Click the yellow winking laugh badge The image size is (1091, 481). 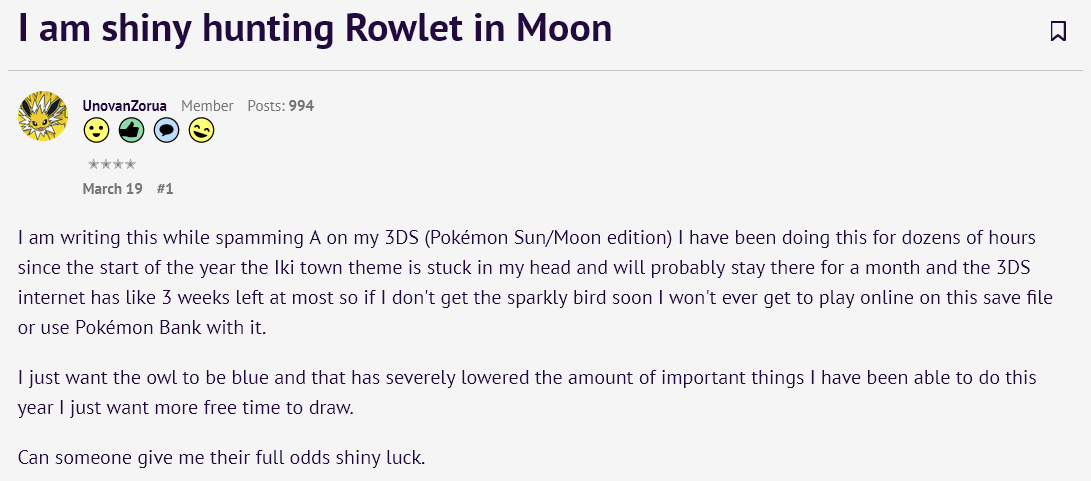[201, 130]
